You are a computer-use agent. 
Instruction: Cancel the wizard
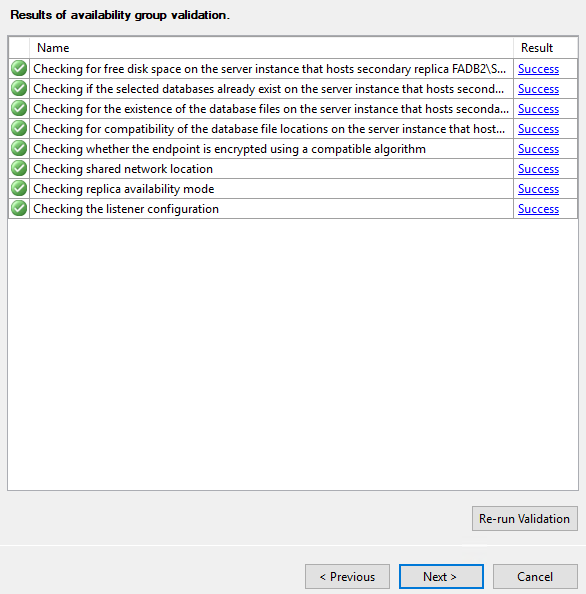point(535,577)
